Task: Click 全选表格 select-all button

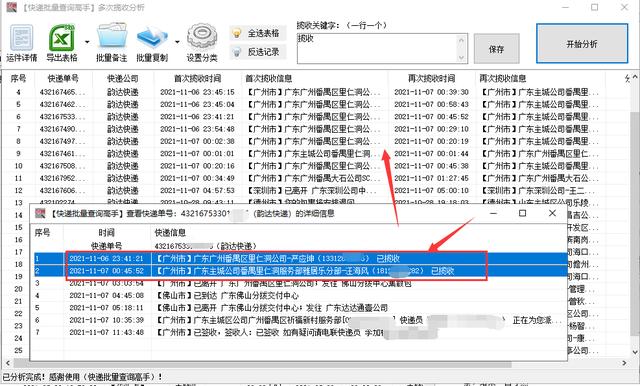Action: click(258, 33)
